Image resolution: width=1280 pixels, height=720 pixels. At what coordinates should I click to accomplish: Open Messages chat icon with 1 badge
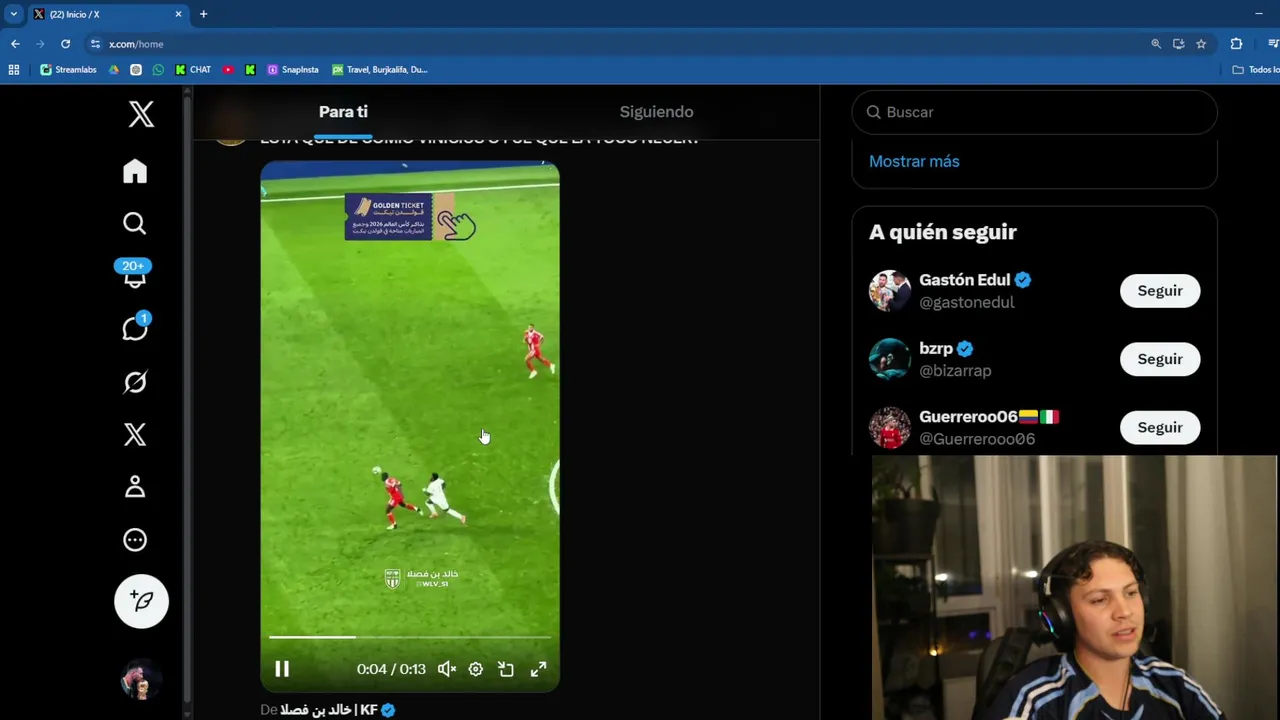coord(135,327)
